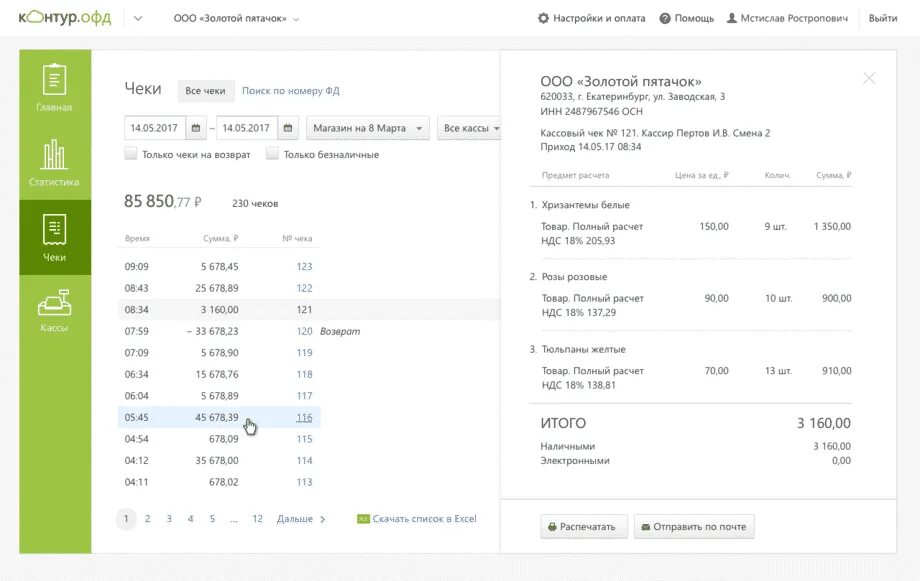Open the Статистика sidebar section
Screen dimensions: 920x581
pos(55,163)
